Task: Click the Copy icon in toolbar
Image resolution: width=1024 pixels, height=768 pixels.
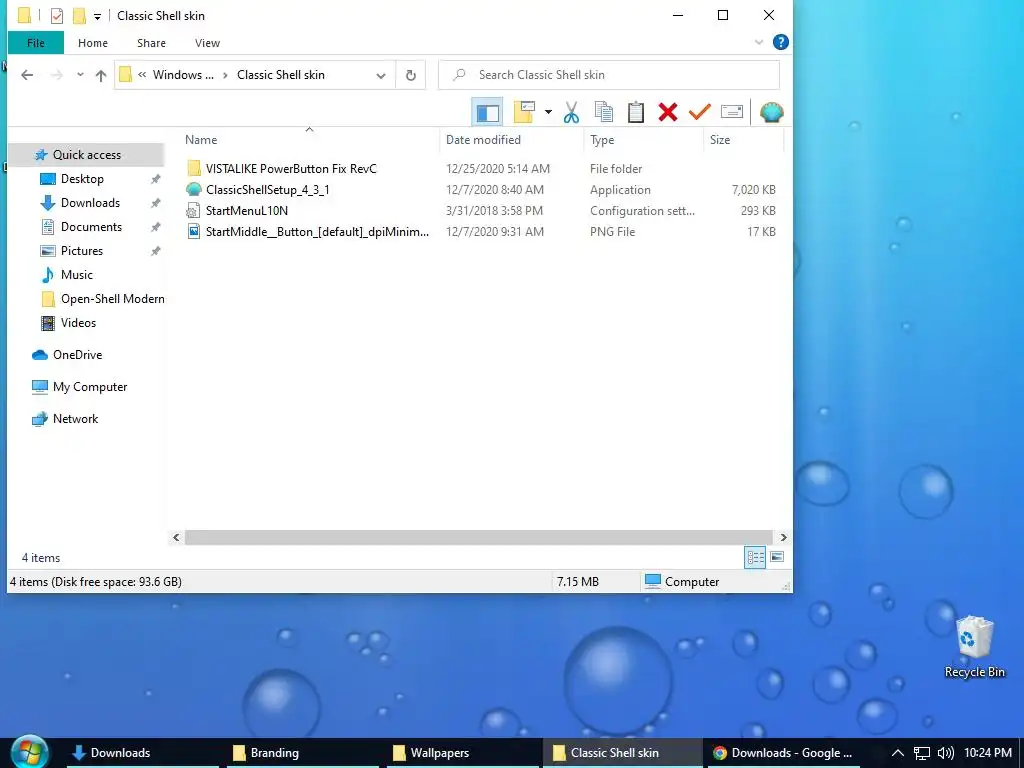Action: [x=603, y=112]
